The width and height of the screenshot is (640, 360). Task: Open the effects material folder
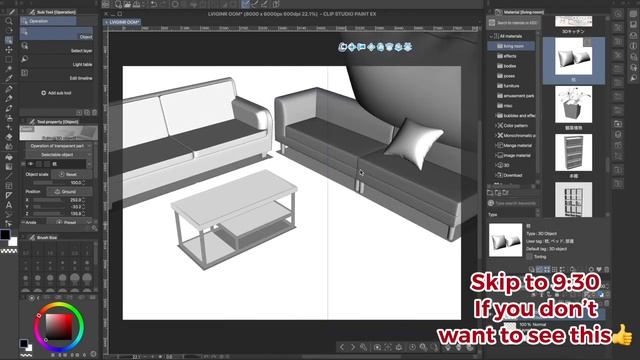(510, 56)
